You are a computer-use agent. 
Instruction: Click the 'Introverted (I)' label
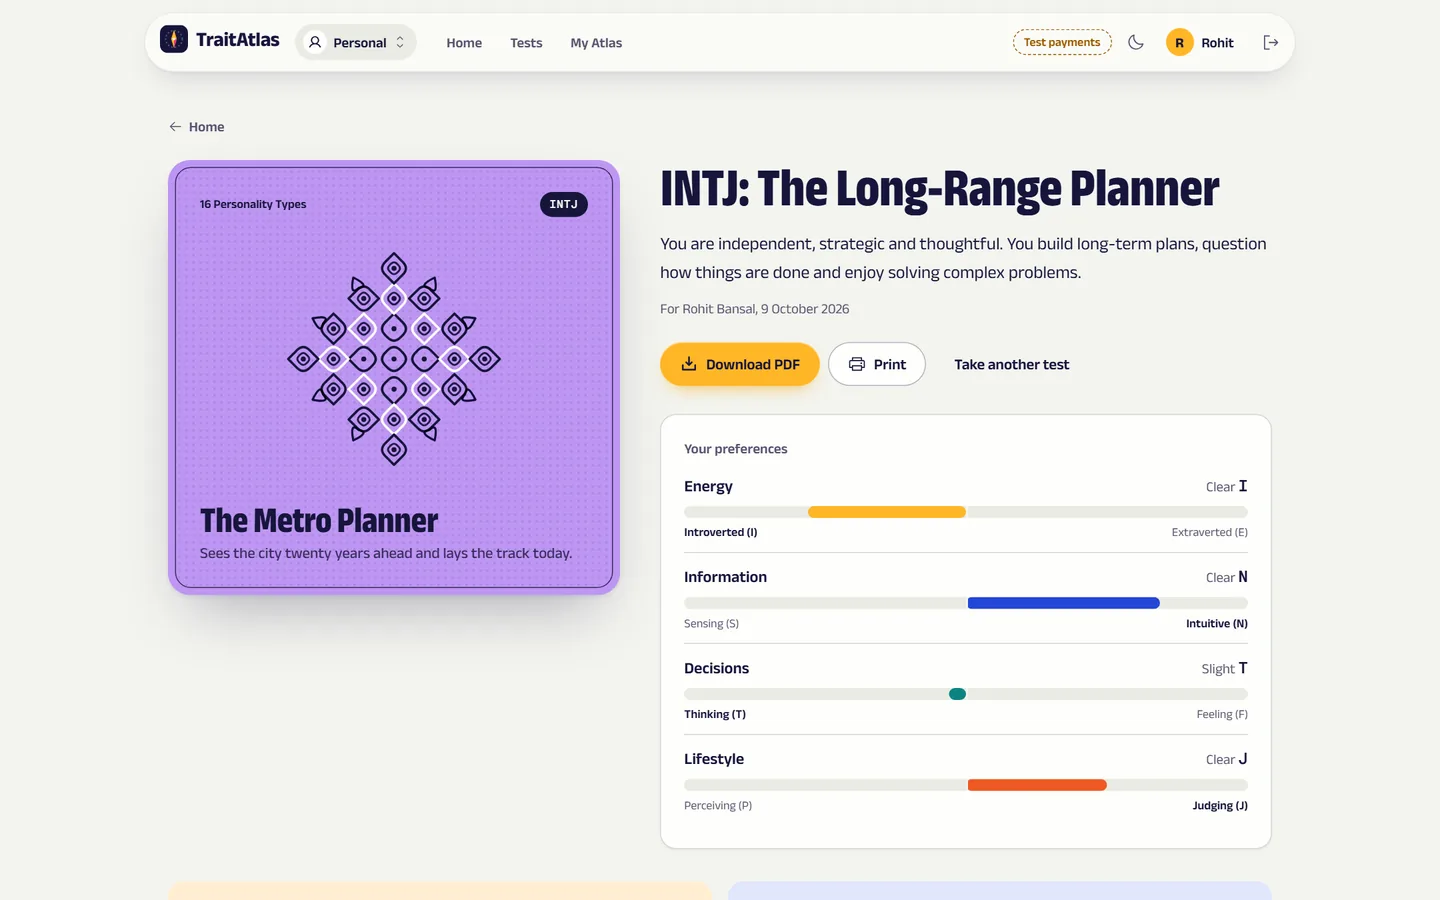click(721, 532)
